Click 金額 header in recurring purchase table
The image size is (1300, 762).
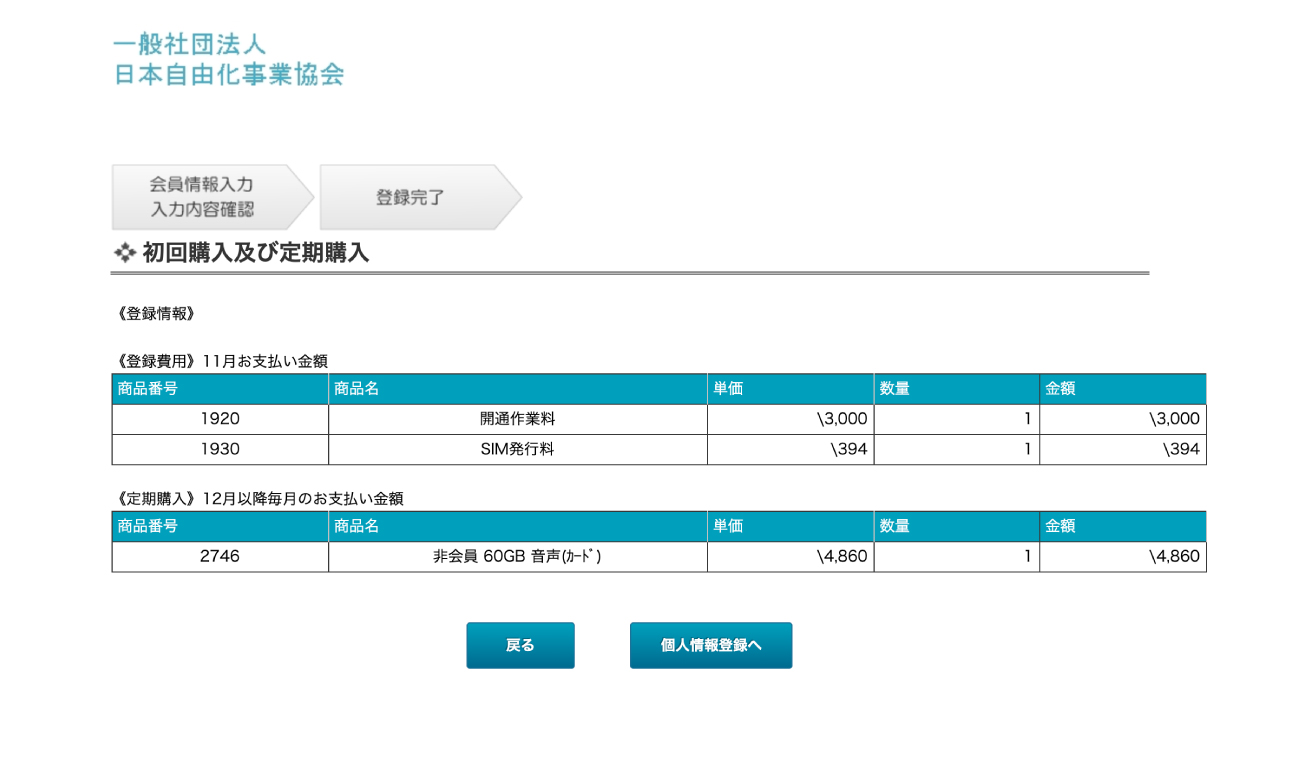tap(1060, 526)
